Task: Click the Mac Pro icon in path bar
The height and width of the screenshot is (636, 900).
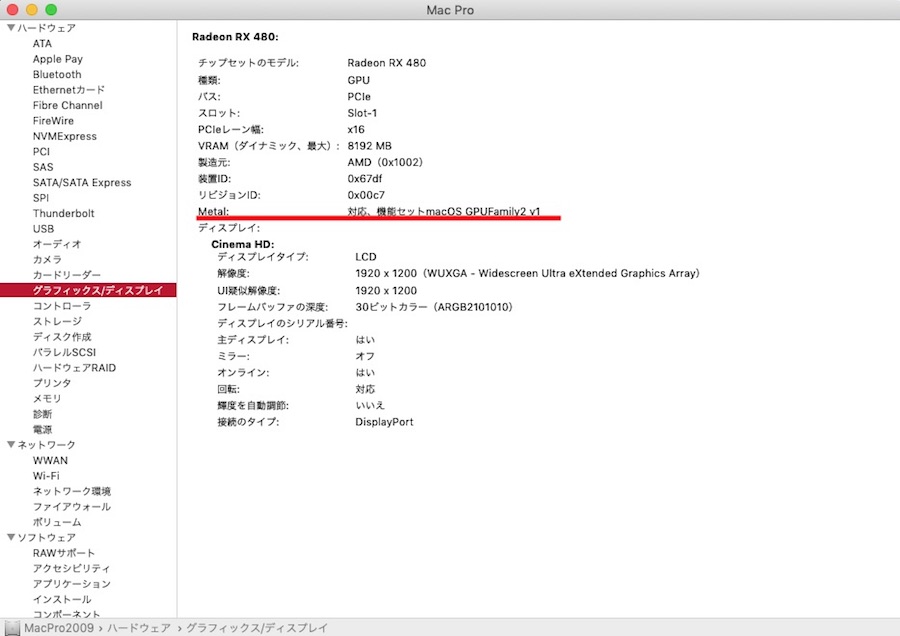Action: click(12, 627)
